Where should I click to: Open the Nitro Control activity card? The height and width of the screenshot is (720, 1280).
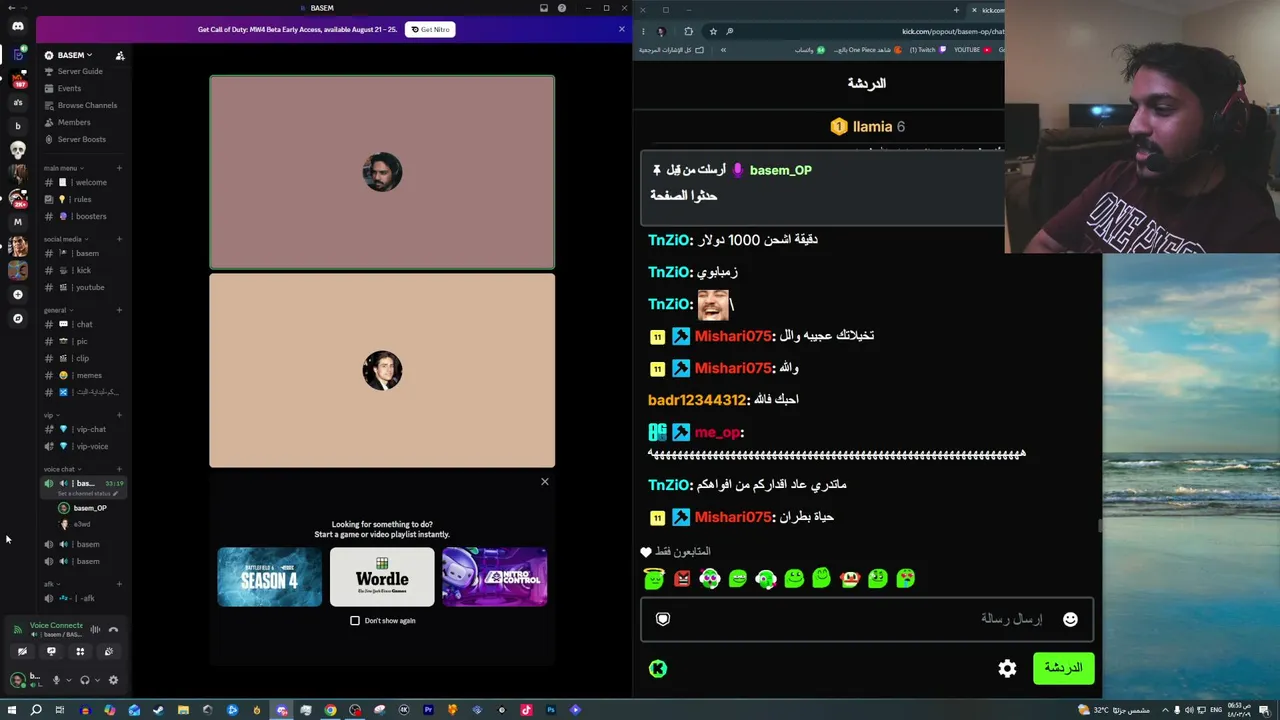click(495, 577)
